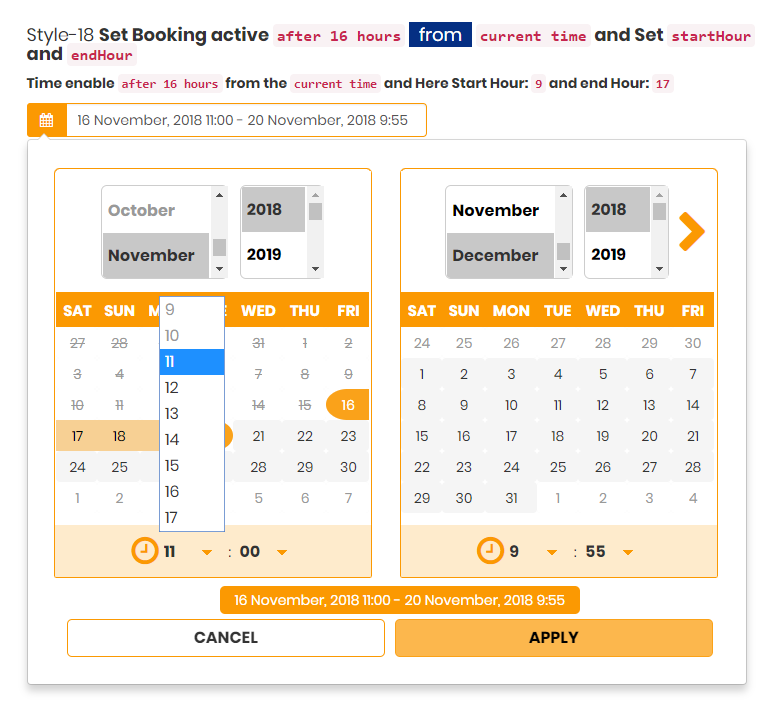Pick December 20 in the right calendar
This screenshot has width=780, height=723.
(649, 436)
